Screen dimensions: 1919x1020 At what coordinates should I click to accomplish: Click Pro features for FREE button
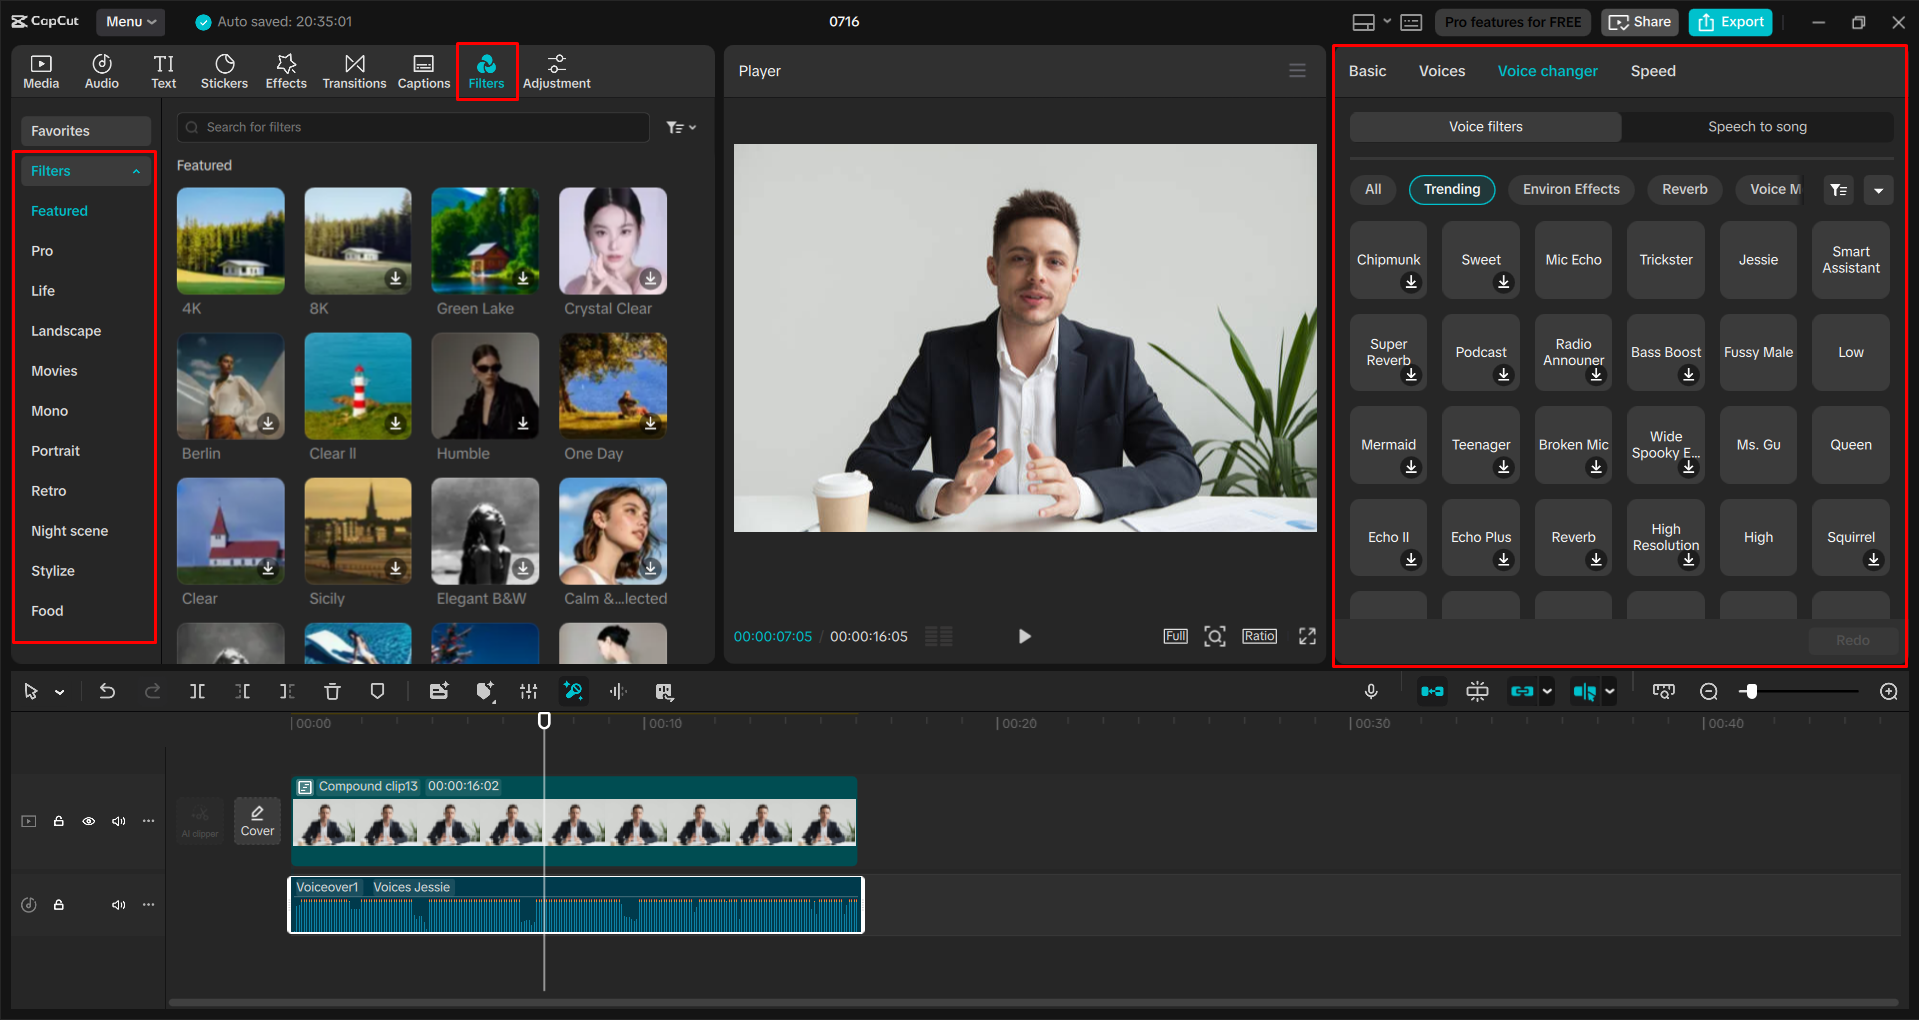tap(1513, 22)
